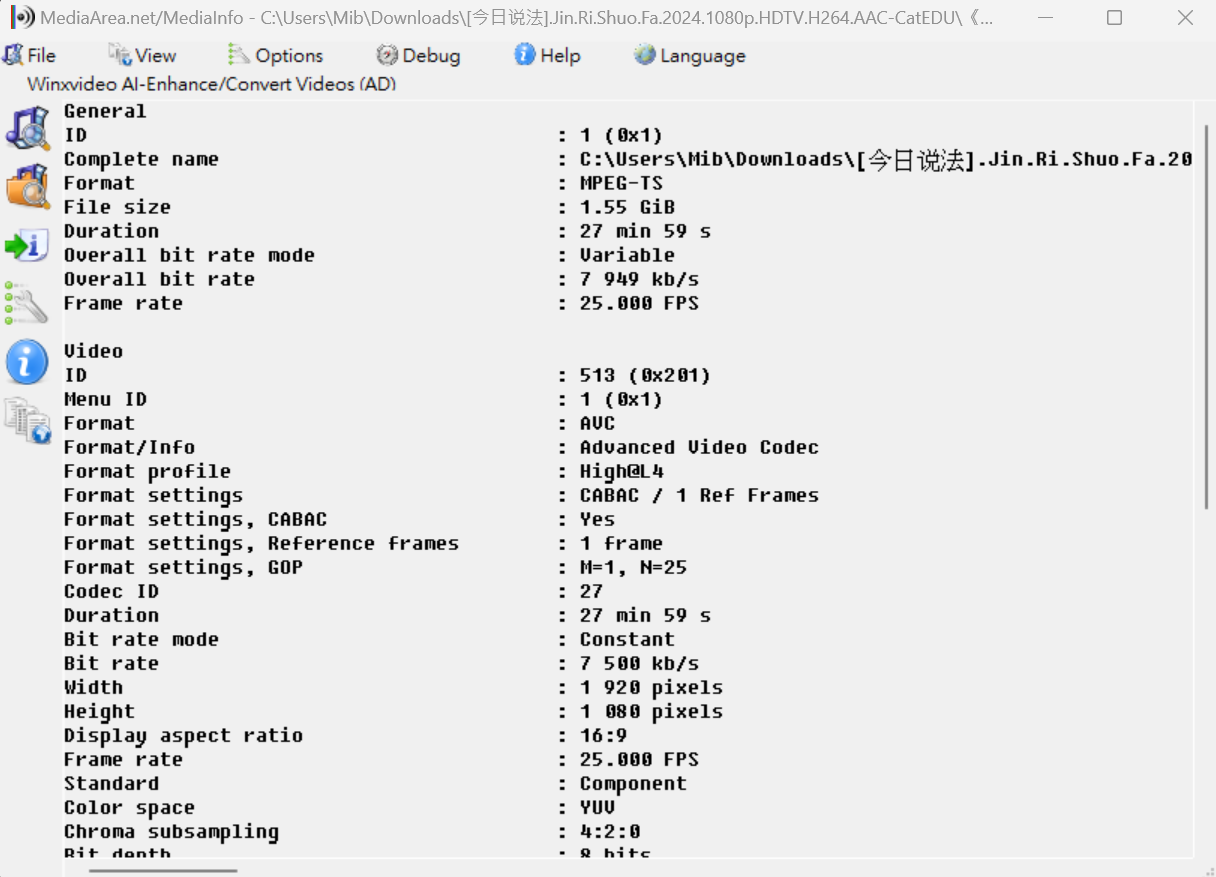Click the "1.55 GiB" value
Image resolution: width=1216 pixels, height=877 pixels.
pos(627,207)
